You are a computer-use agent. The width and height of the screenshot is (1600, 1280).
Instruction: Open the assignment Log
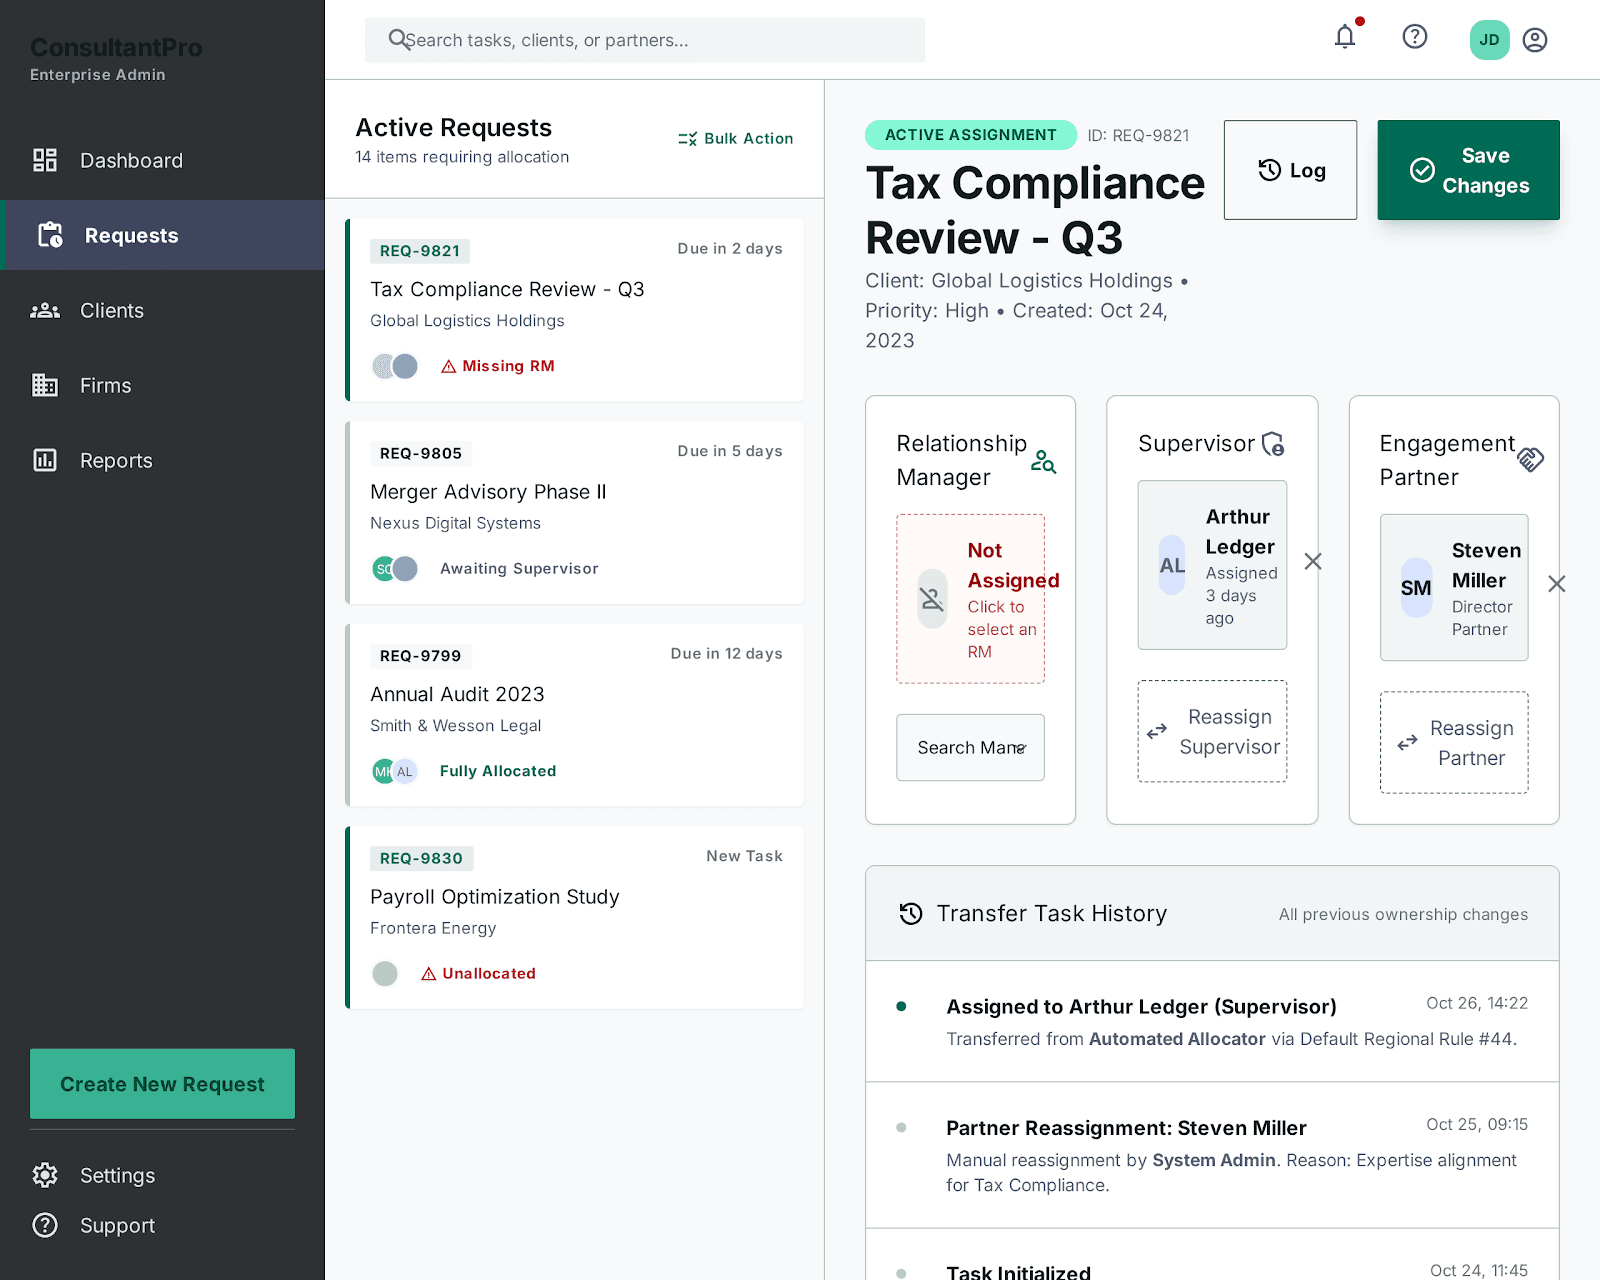pyautogui.click(x=1290, y=170)
